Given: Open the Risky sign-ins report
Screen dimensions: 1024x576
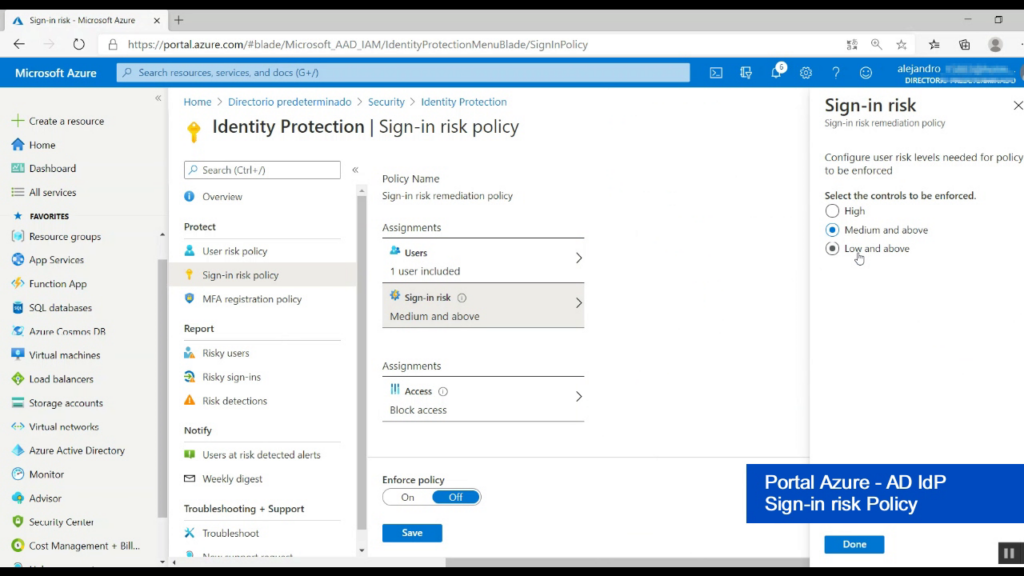Looking at the screenshot, I should pyautogui.click(x=231, y=377).
